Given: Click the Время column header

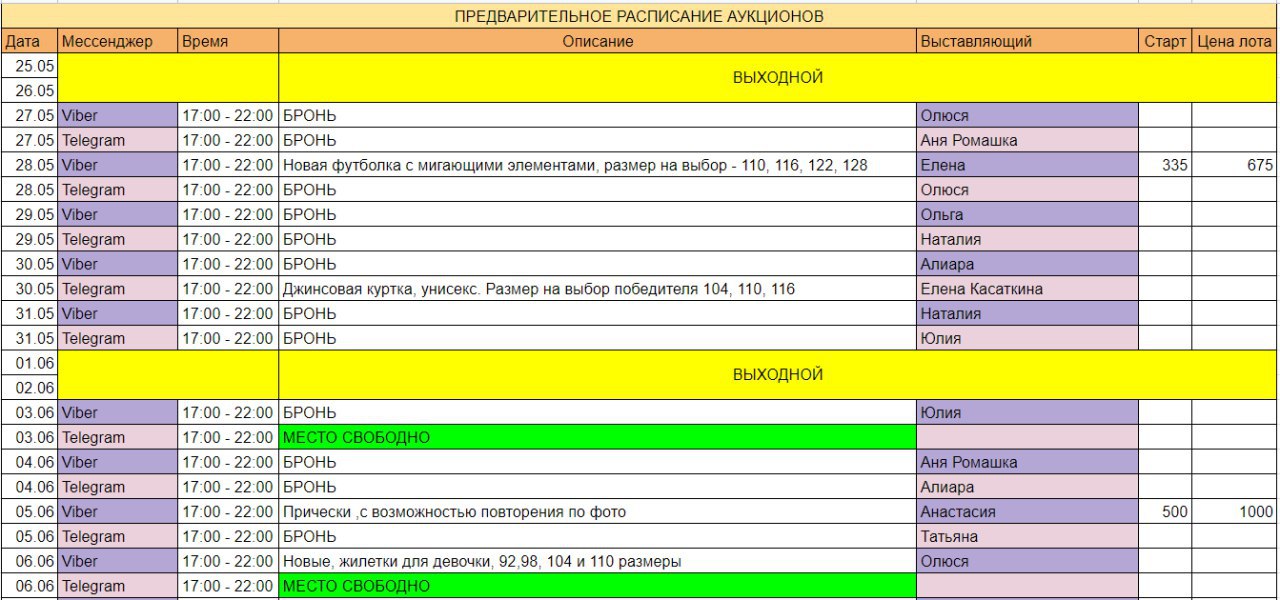Looking at the screenshot, I should pos(228,42).
